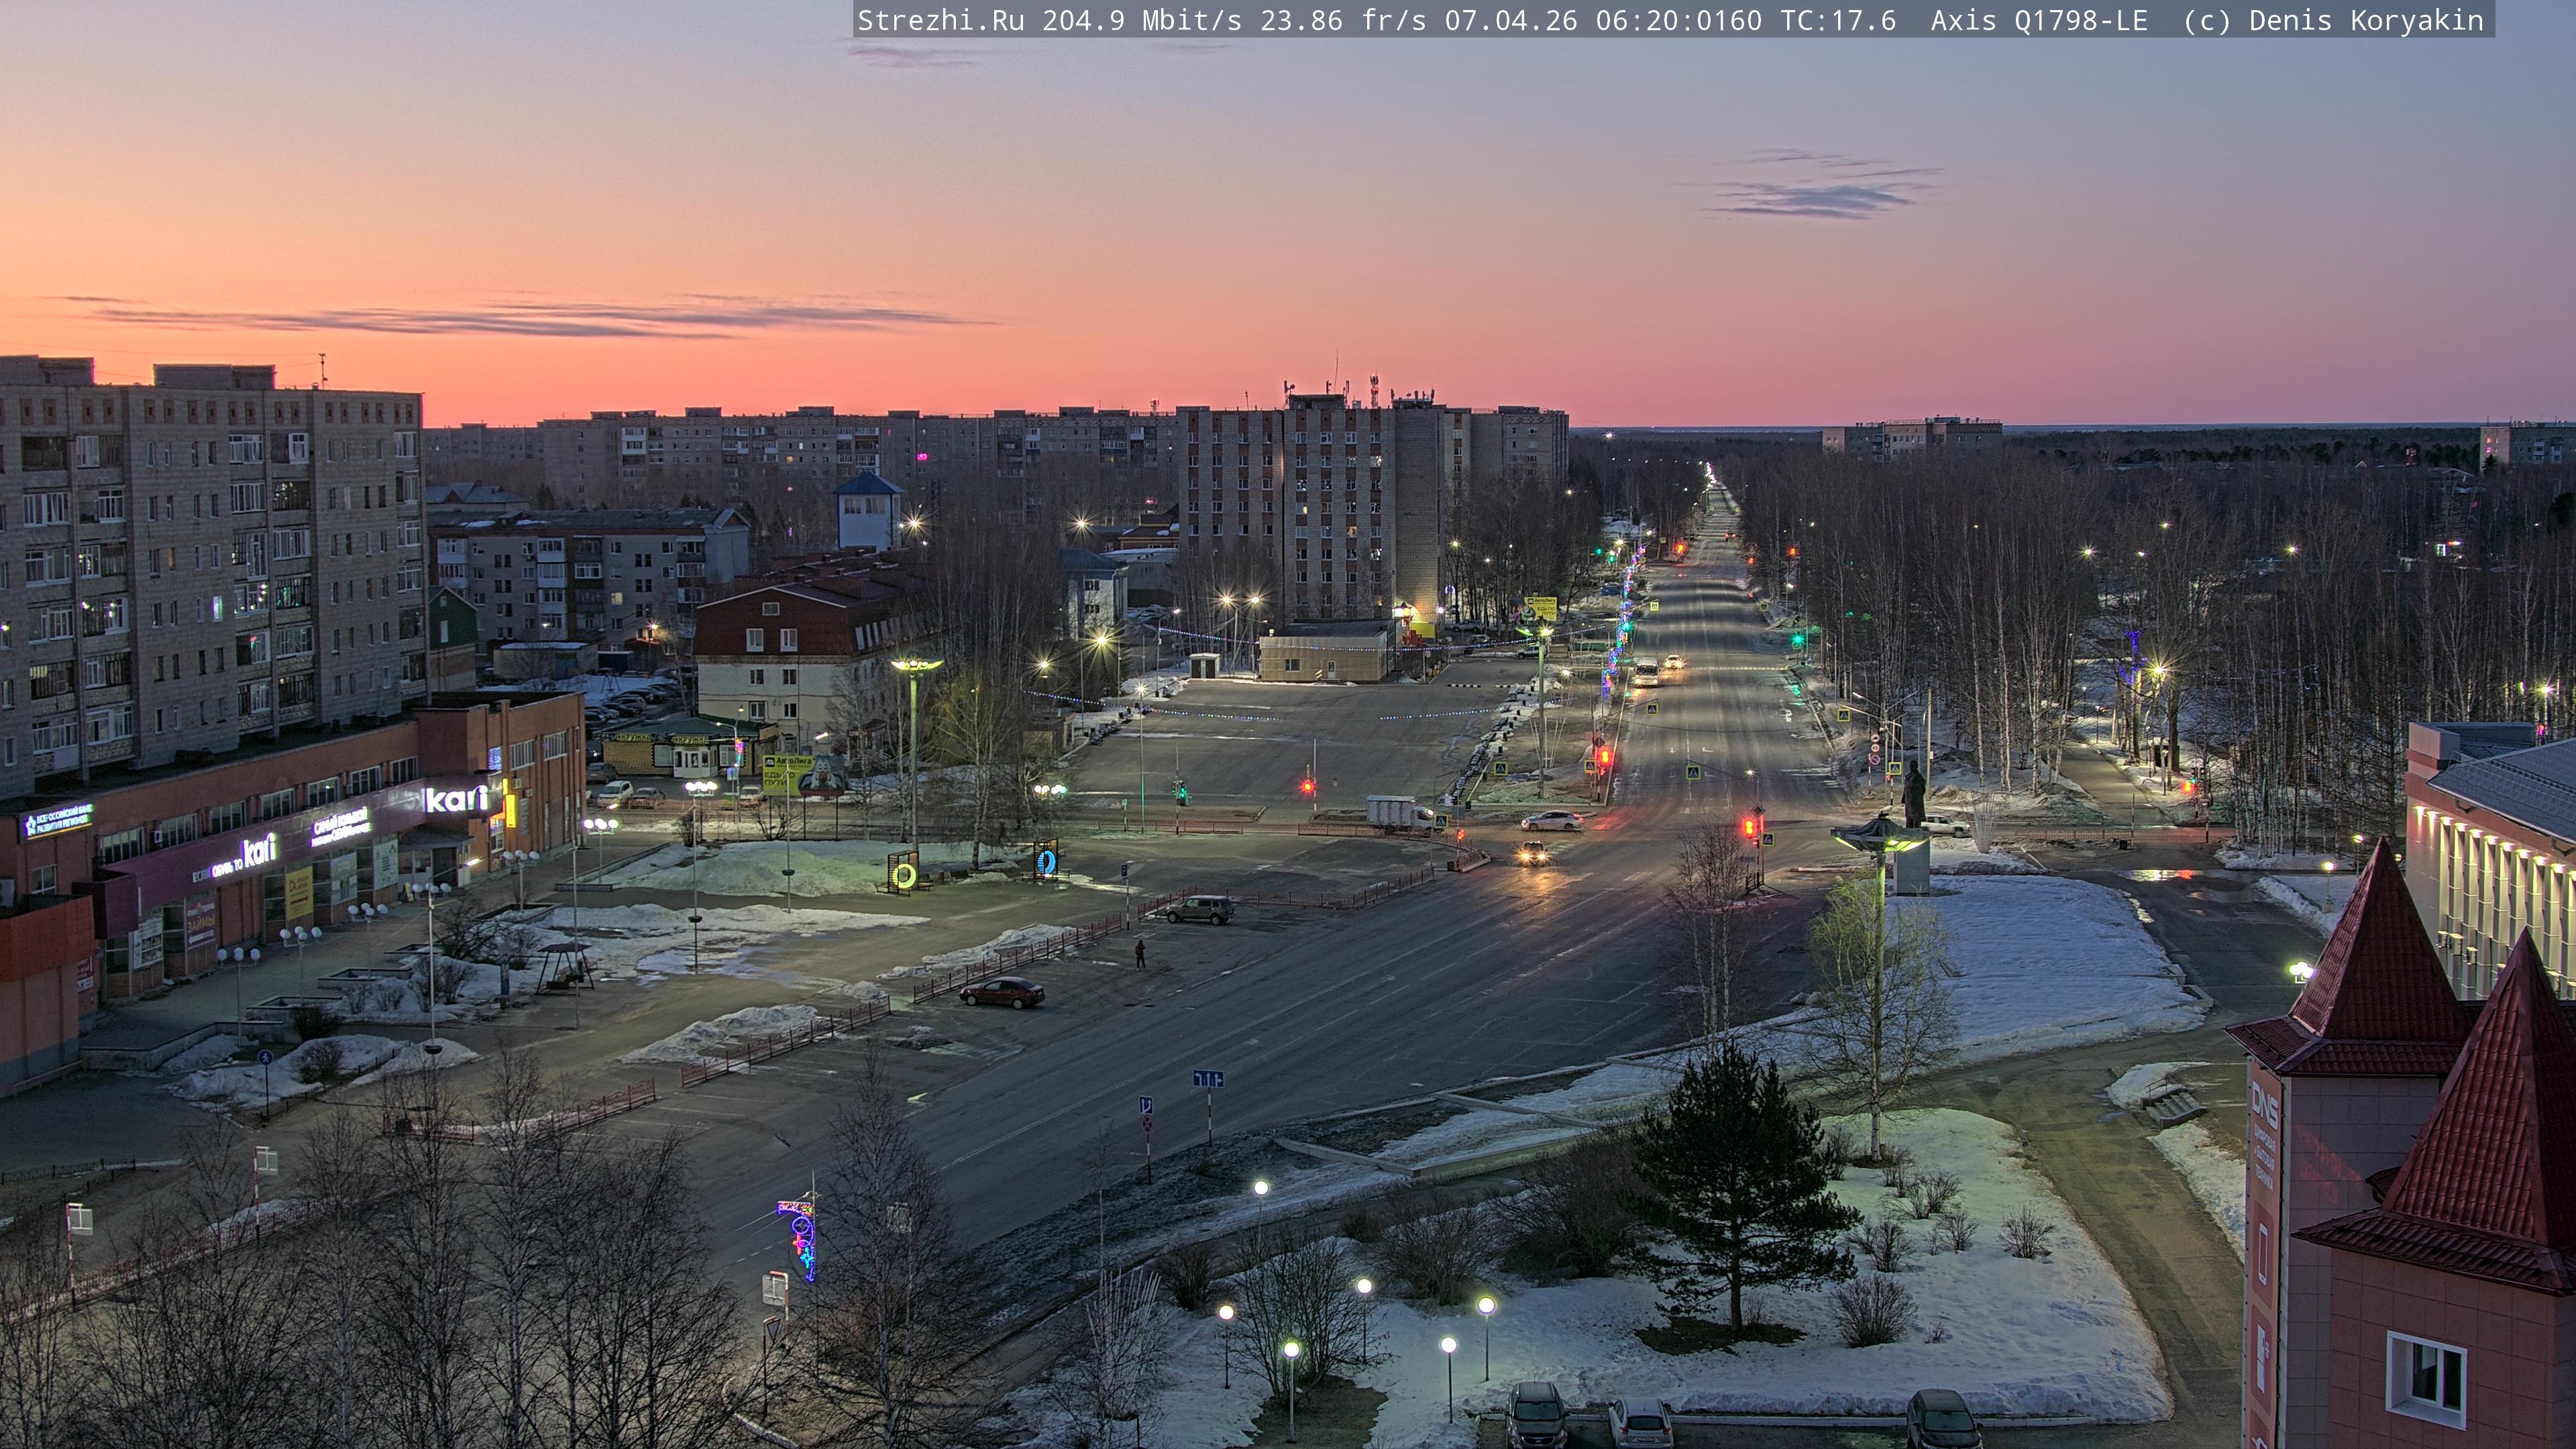Viewport: 2576px width, 1449px height.
Task: Click the white van at the intersection
Action: coord(1399,812)
